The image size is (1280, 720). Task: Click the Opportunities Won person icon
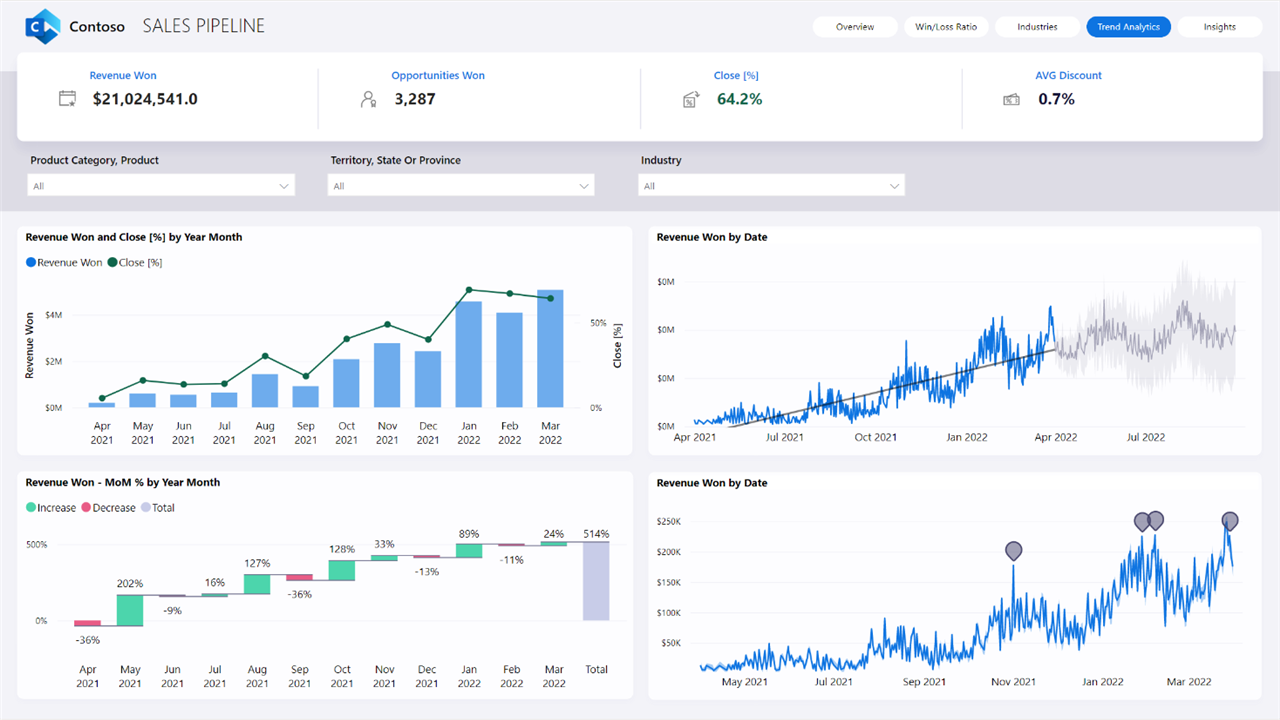[x=369, y=99]
